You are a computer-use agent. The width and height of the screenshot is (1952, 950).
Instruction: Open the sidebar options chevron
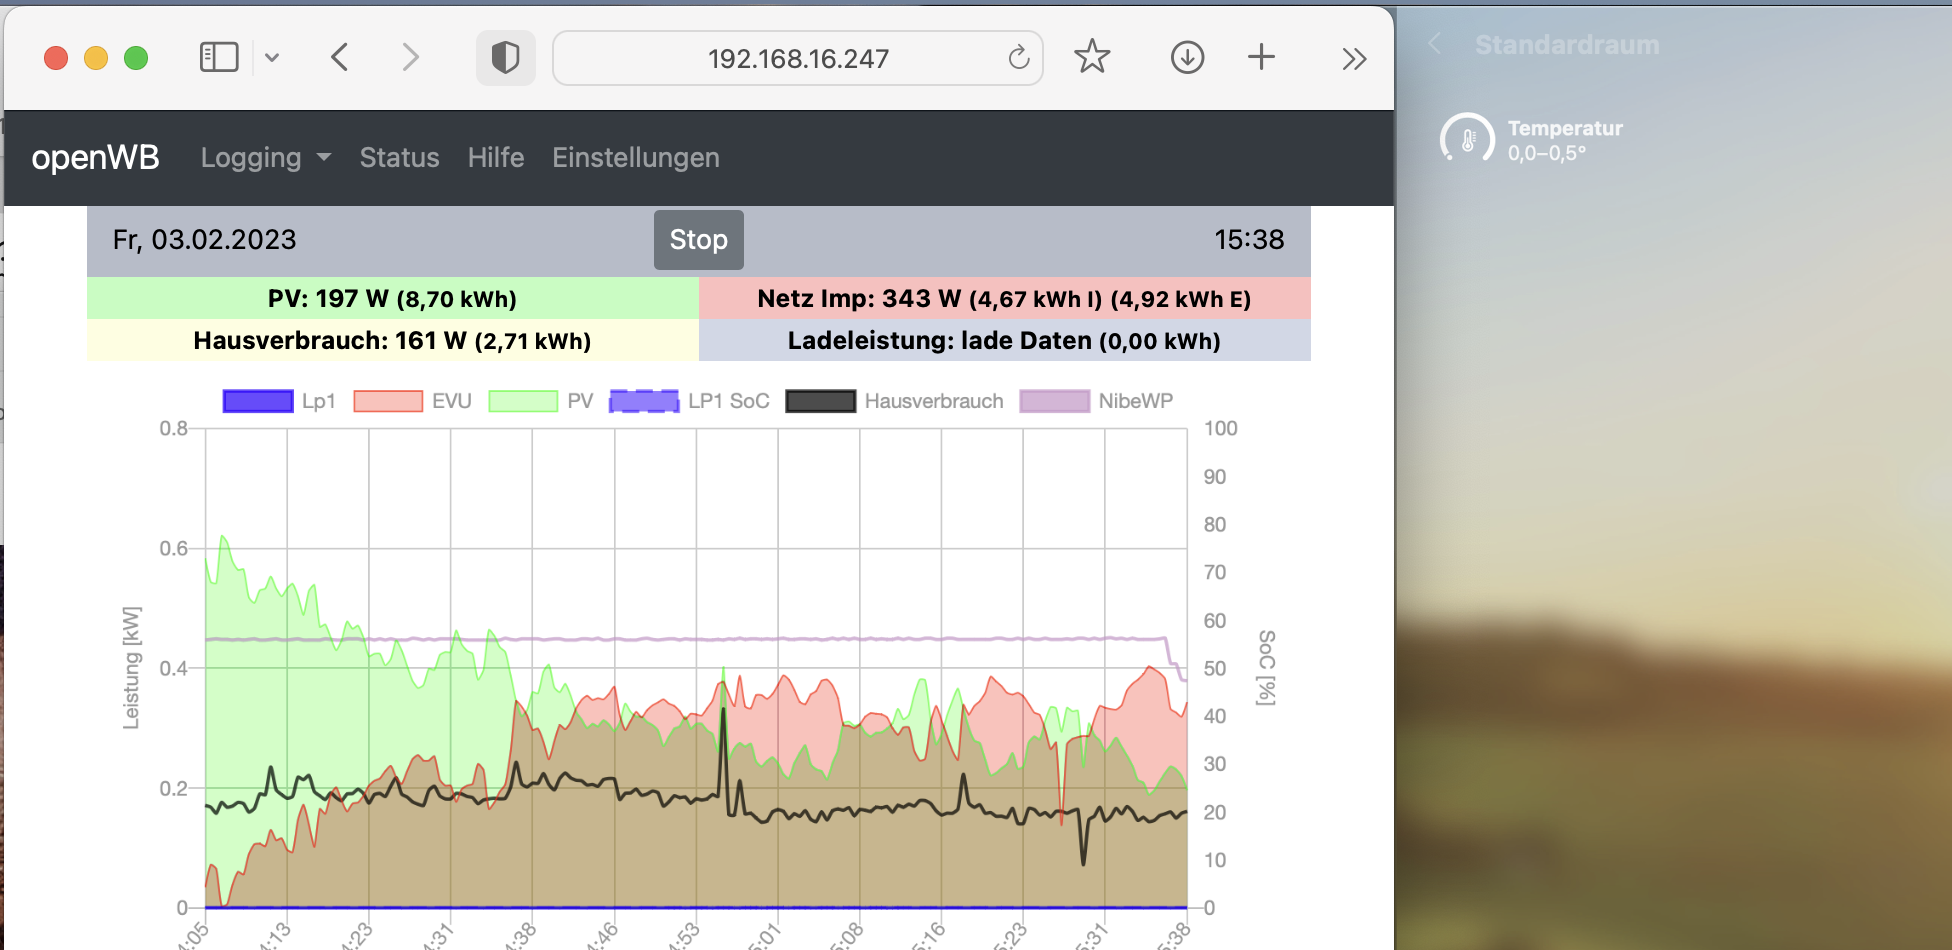(272, 58)
